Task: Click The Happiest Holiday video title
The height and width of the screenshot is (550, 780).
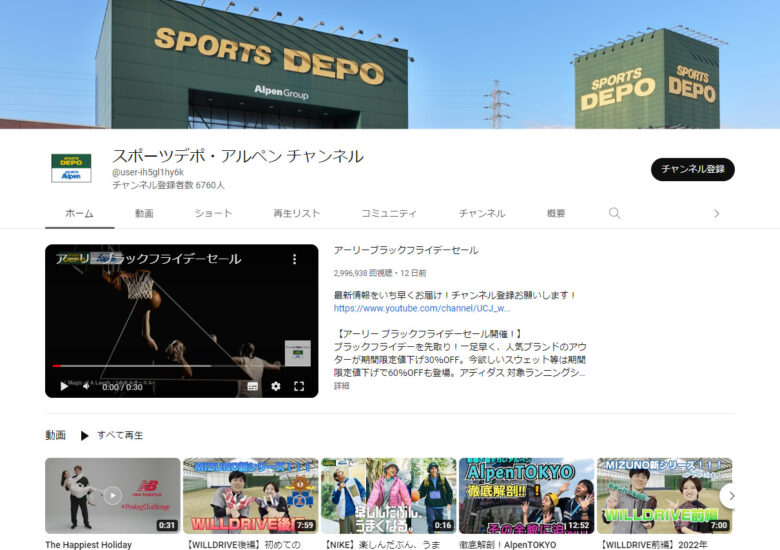Action: click(x=89, y=545)
